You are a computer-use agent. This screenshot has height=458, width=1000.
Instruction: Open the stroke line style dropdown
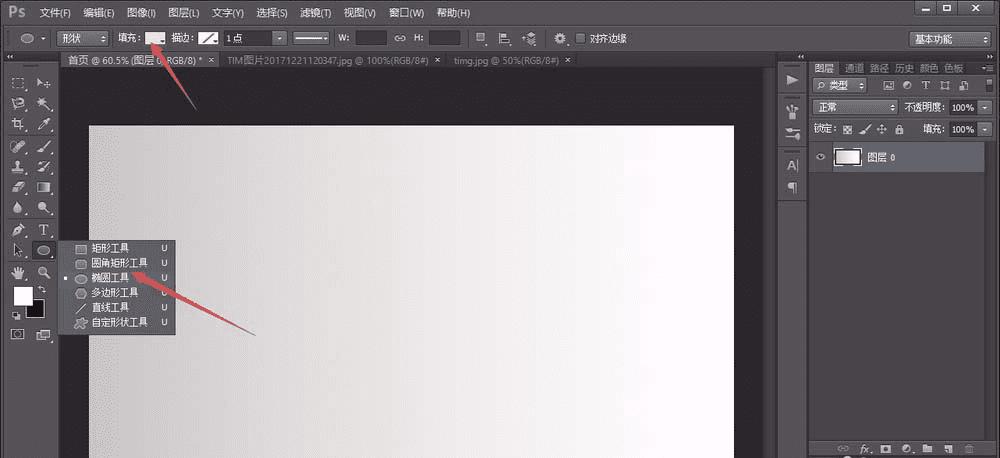[311, 38]
